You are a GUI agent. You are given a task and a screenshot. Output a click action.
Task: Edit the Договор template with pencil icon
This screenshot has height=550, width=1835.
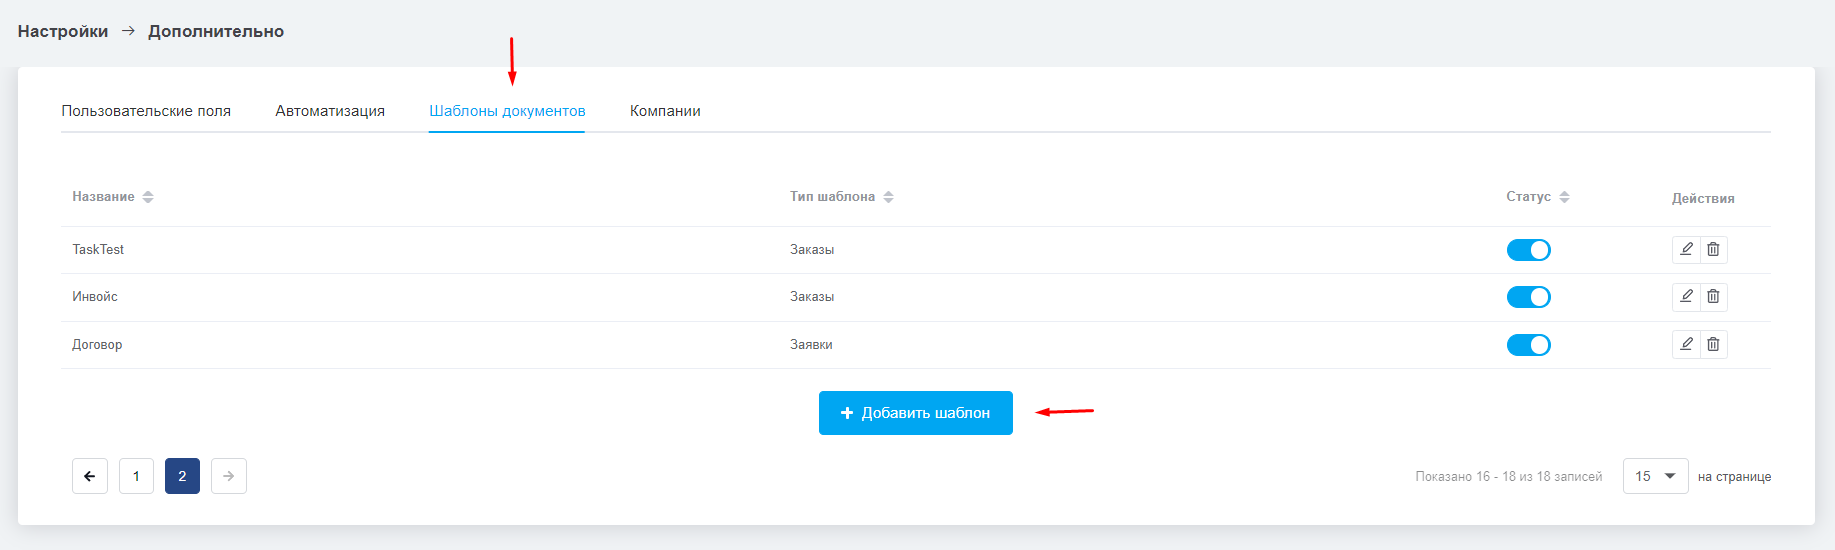click(x=1686, y=344)
